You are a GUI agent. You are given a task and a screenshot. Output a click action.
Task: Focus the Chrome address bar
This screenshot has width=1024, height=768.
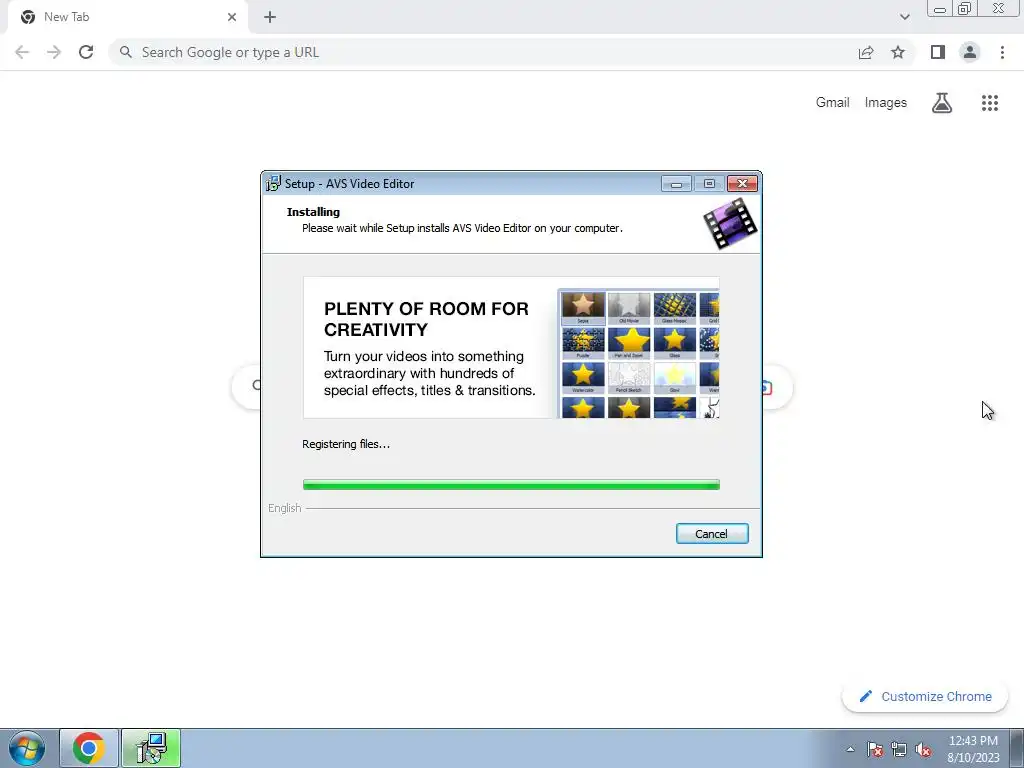[483, 52]
